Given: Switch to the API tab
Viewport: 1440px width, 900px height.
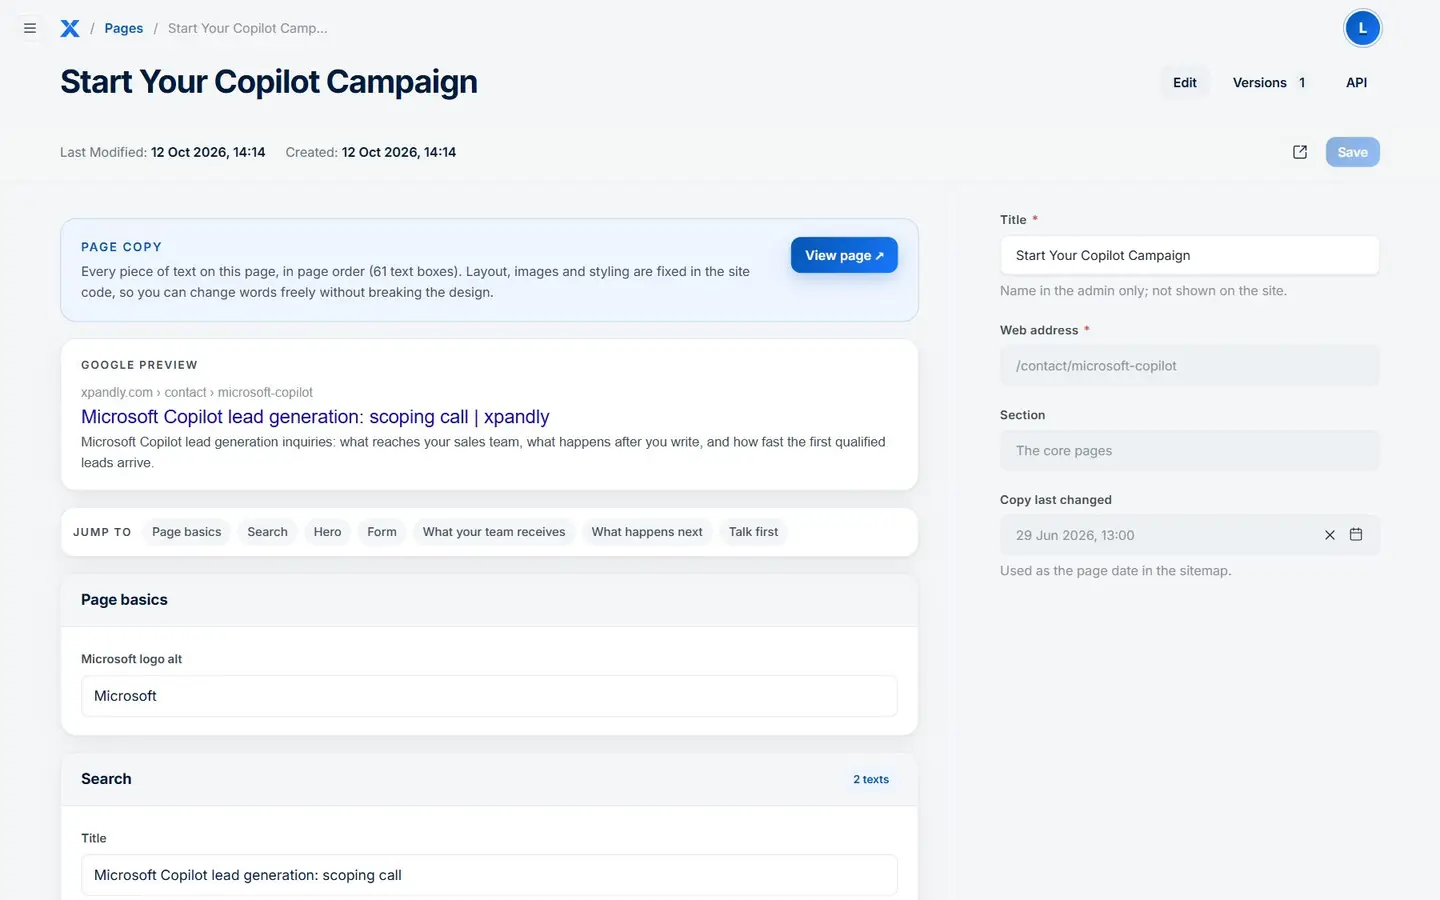Looking at the screenshot, I should (1356, 83).
